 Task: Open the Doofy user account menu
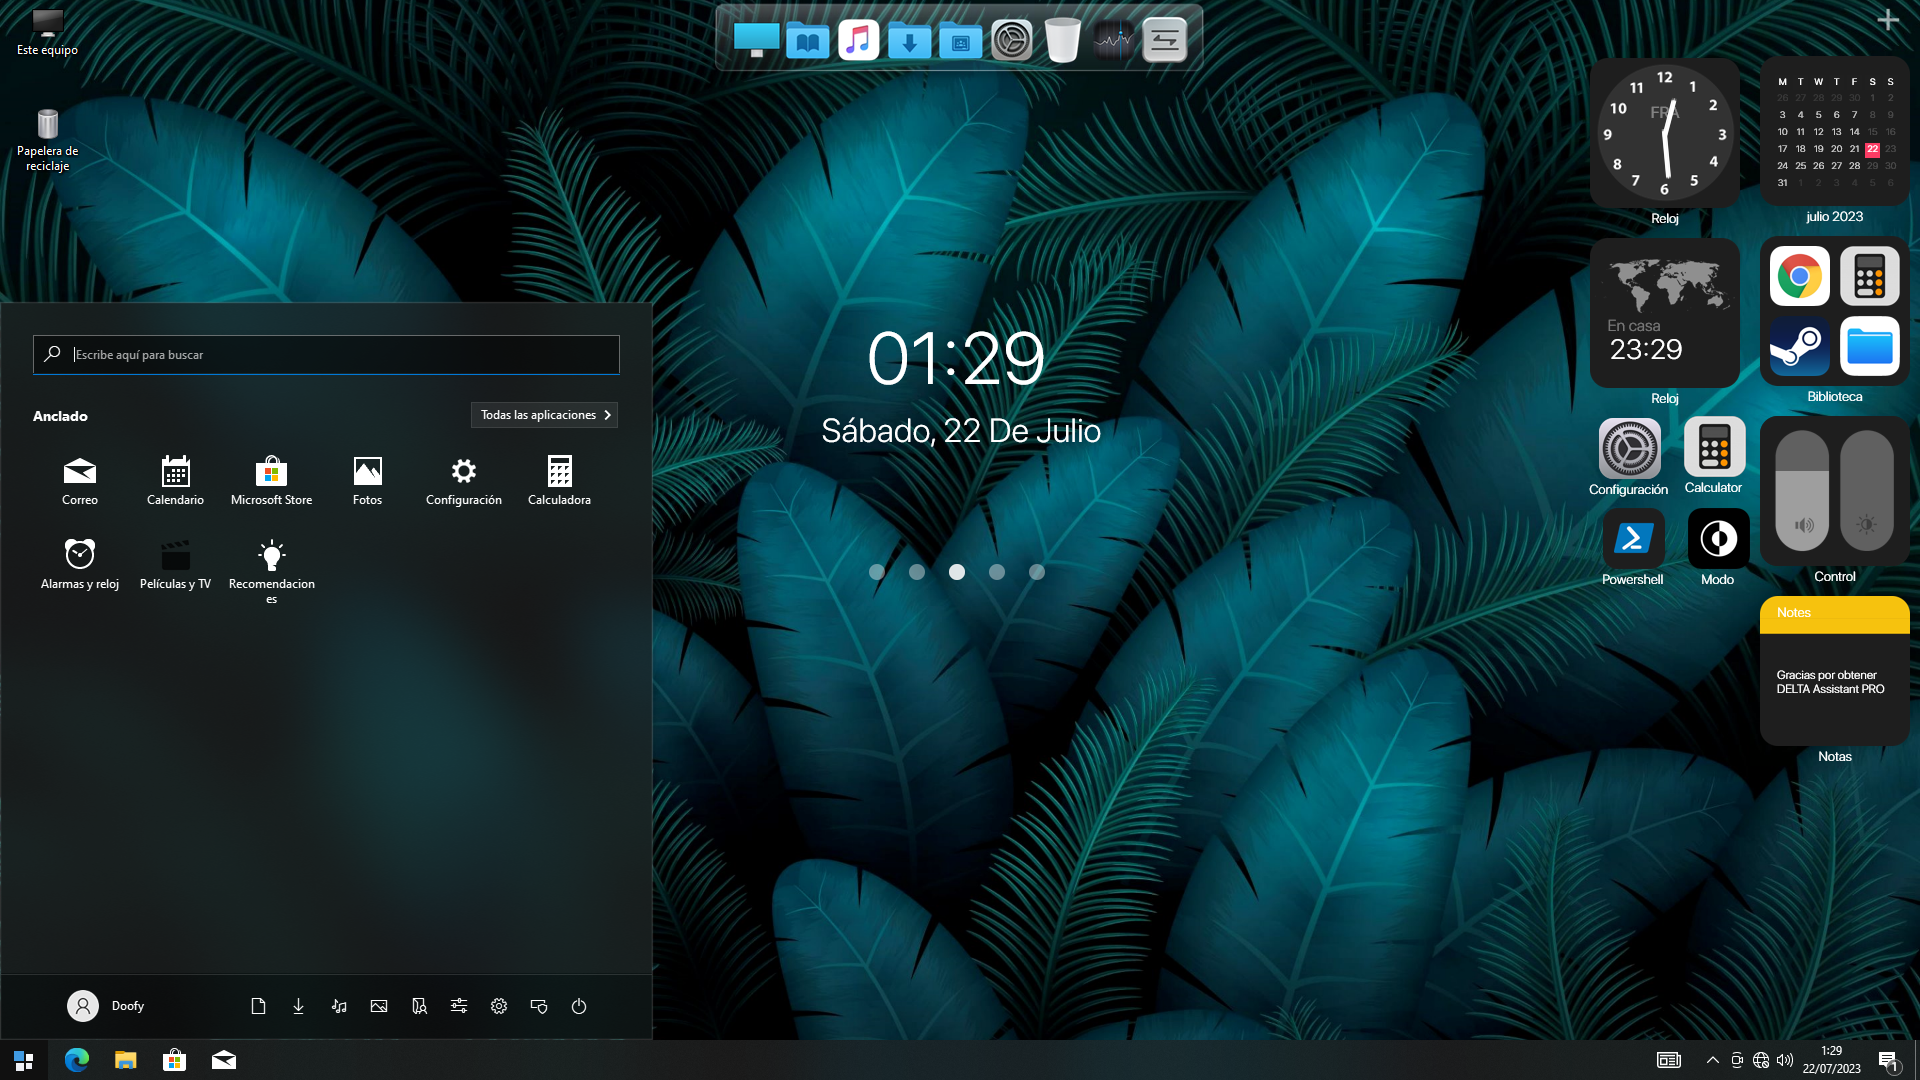[x=106, y=1006]
